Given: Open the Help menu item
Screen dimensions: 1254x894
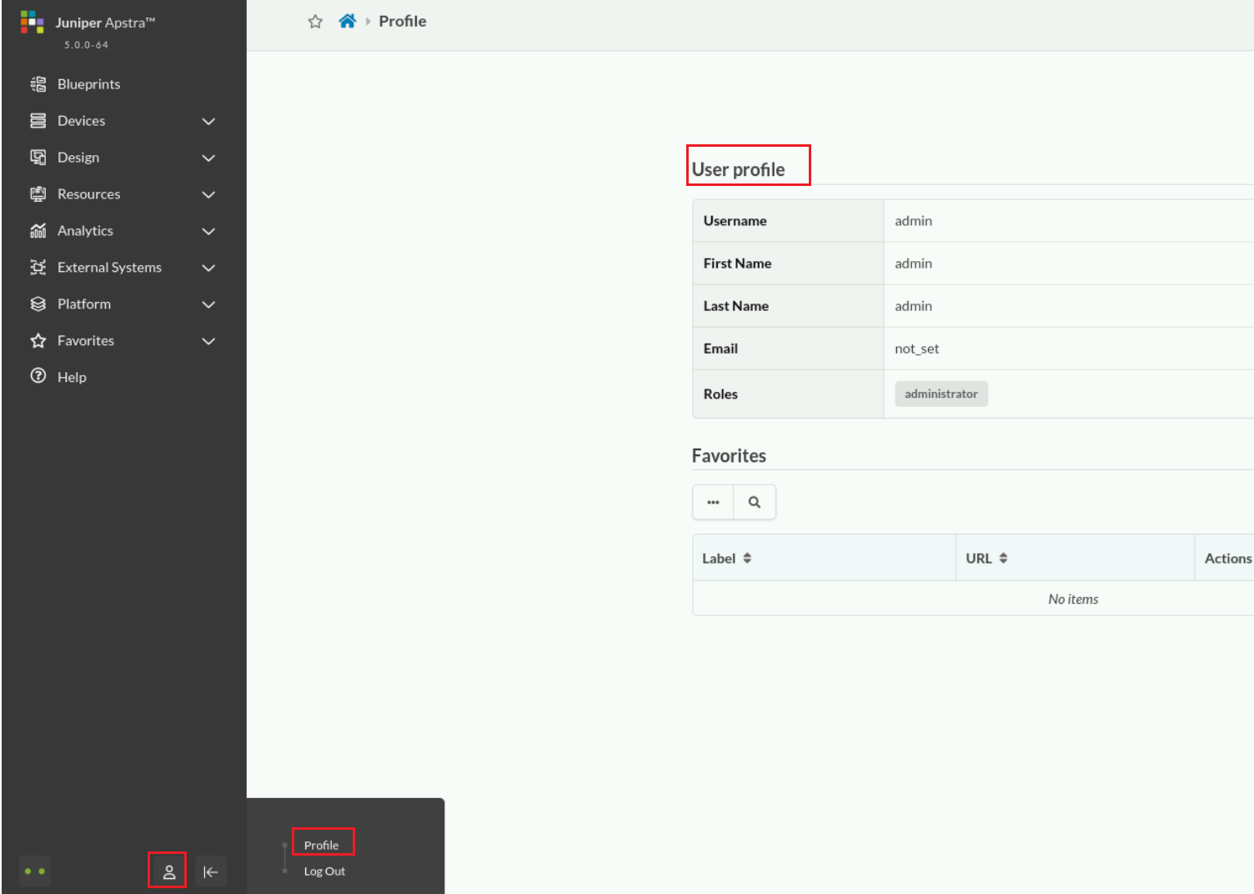Looking at the screenshot, I should click(x=72, y=377).
